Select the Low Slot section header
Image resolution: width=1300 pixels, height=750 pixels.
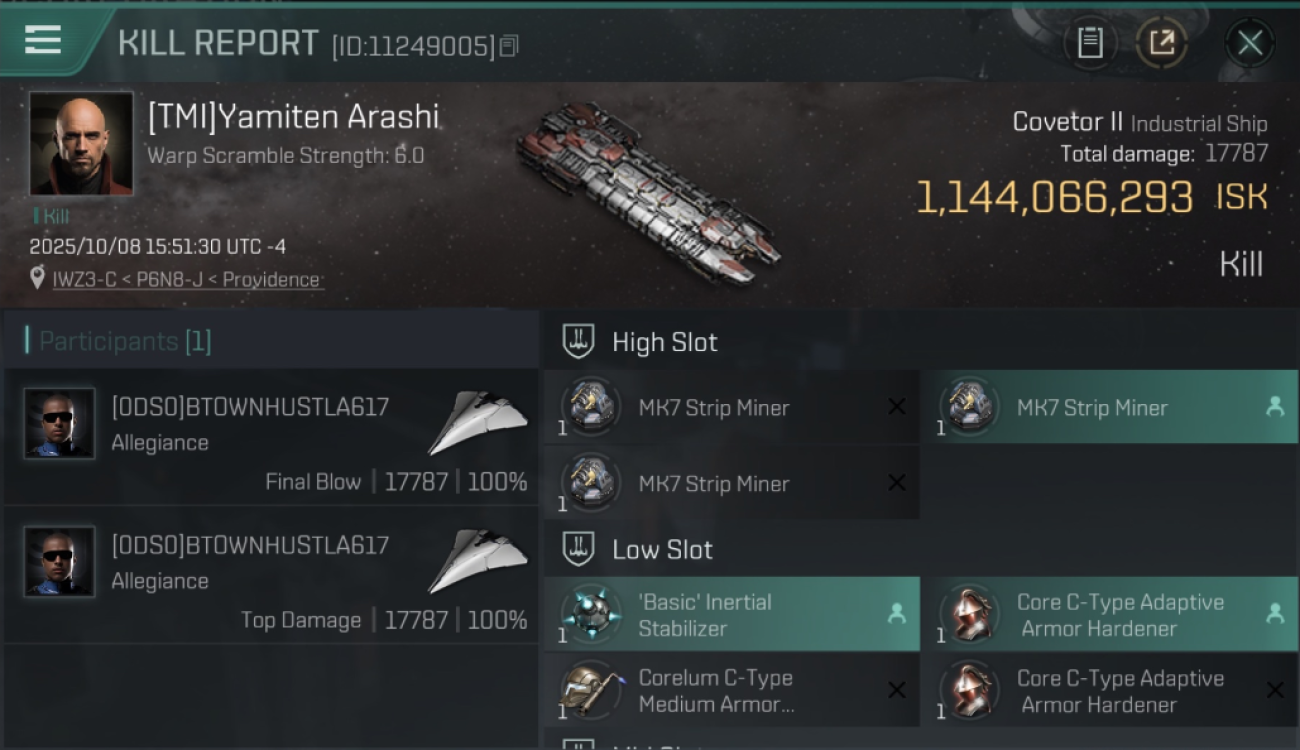[662, 549]
